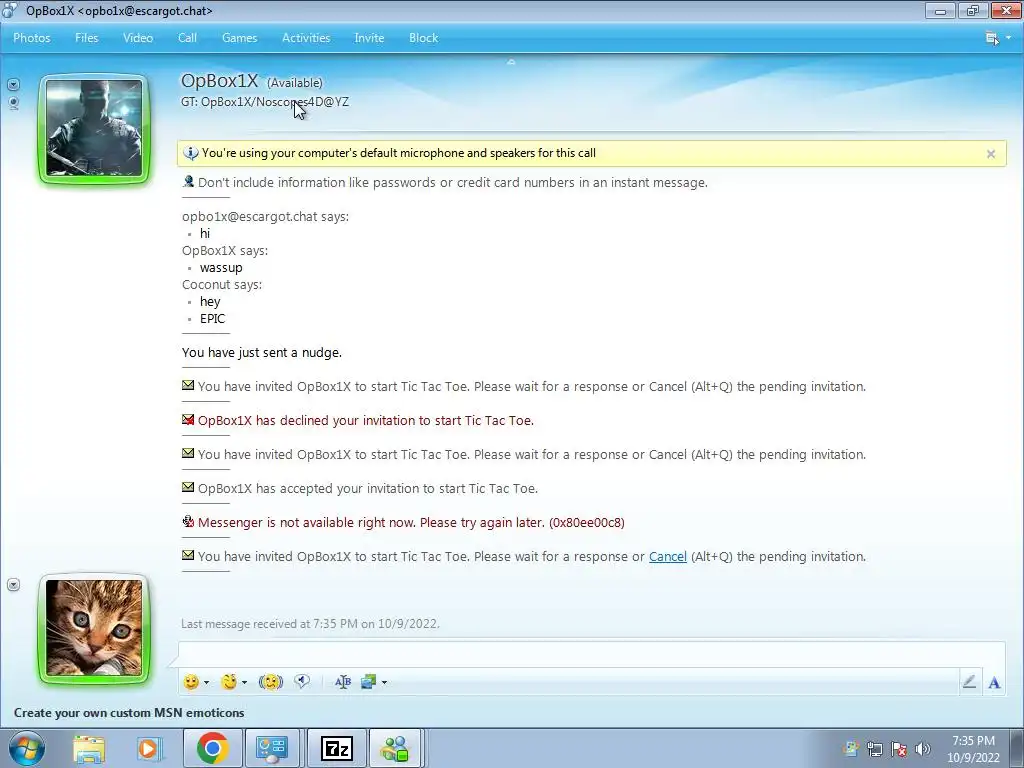Click the OpBox1X contact name heading
1024x768 pixels.
(219, 80)
